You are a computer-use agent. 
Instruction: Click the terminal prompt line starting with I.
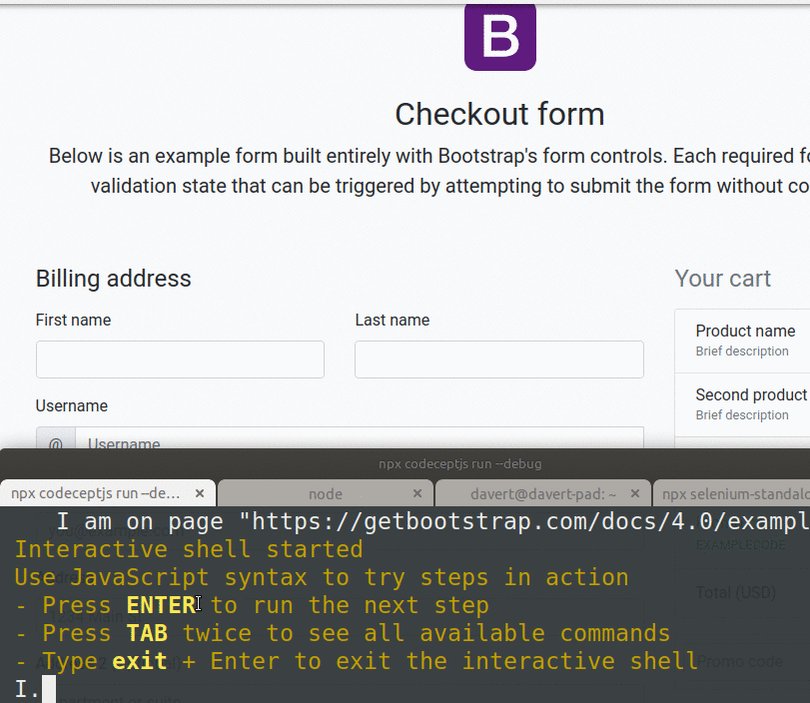click(x=35, y=689)
